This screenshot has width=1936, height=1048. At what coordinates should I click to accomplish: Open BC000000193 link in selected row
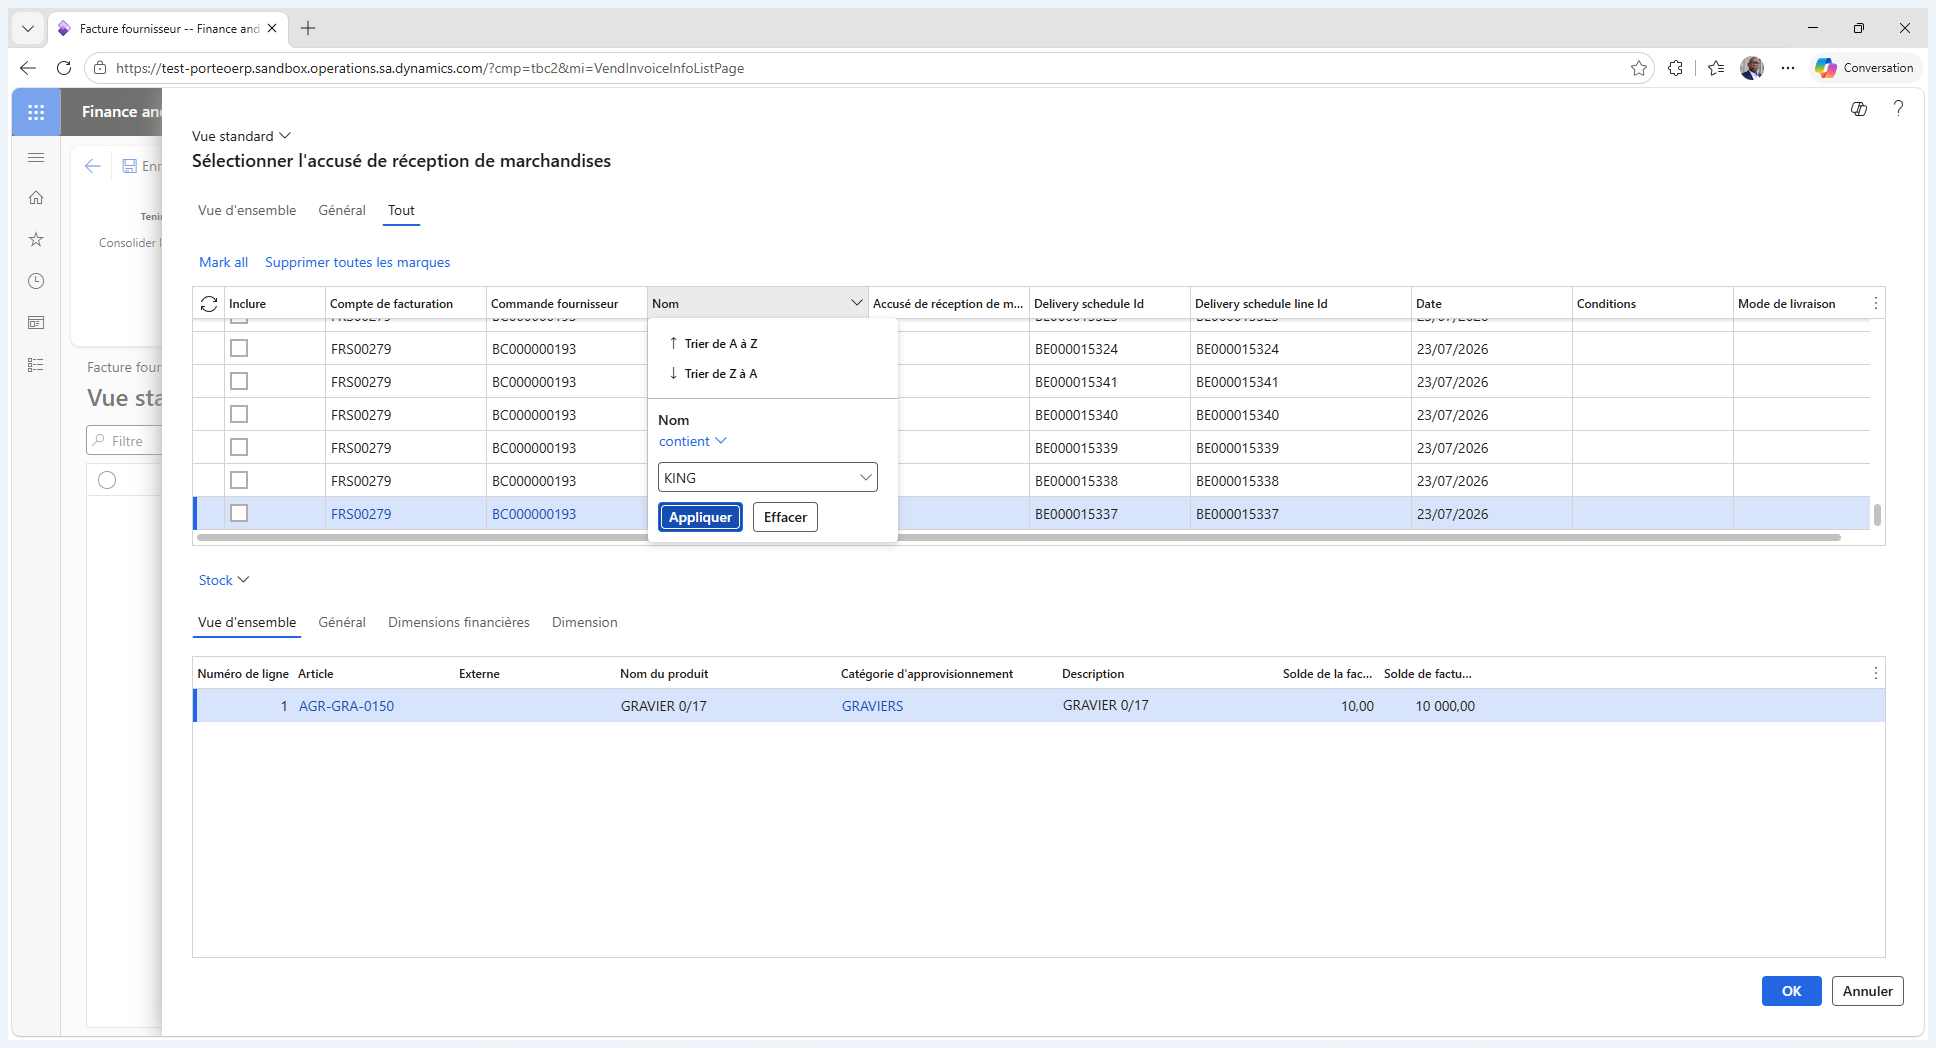534,514
